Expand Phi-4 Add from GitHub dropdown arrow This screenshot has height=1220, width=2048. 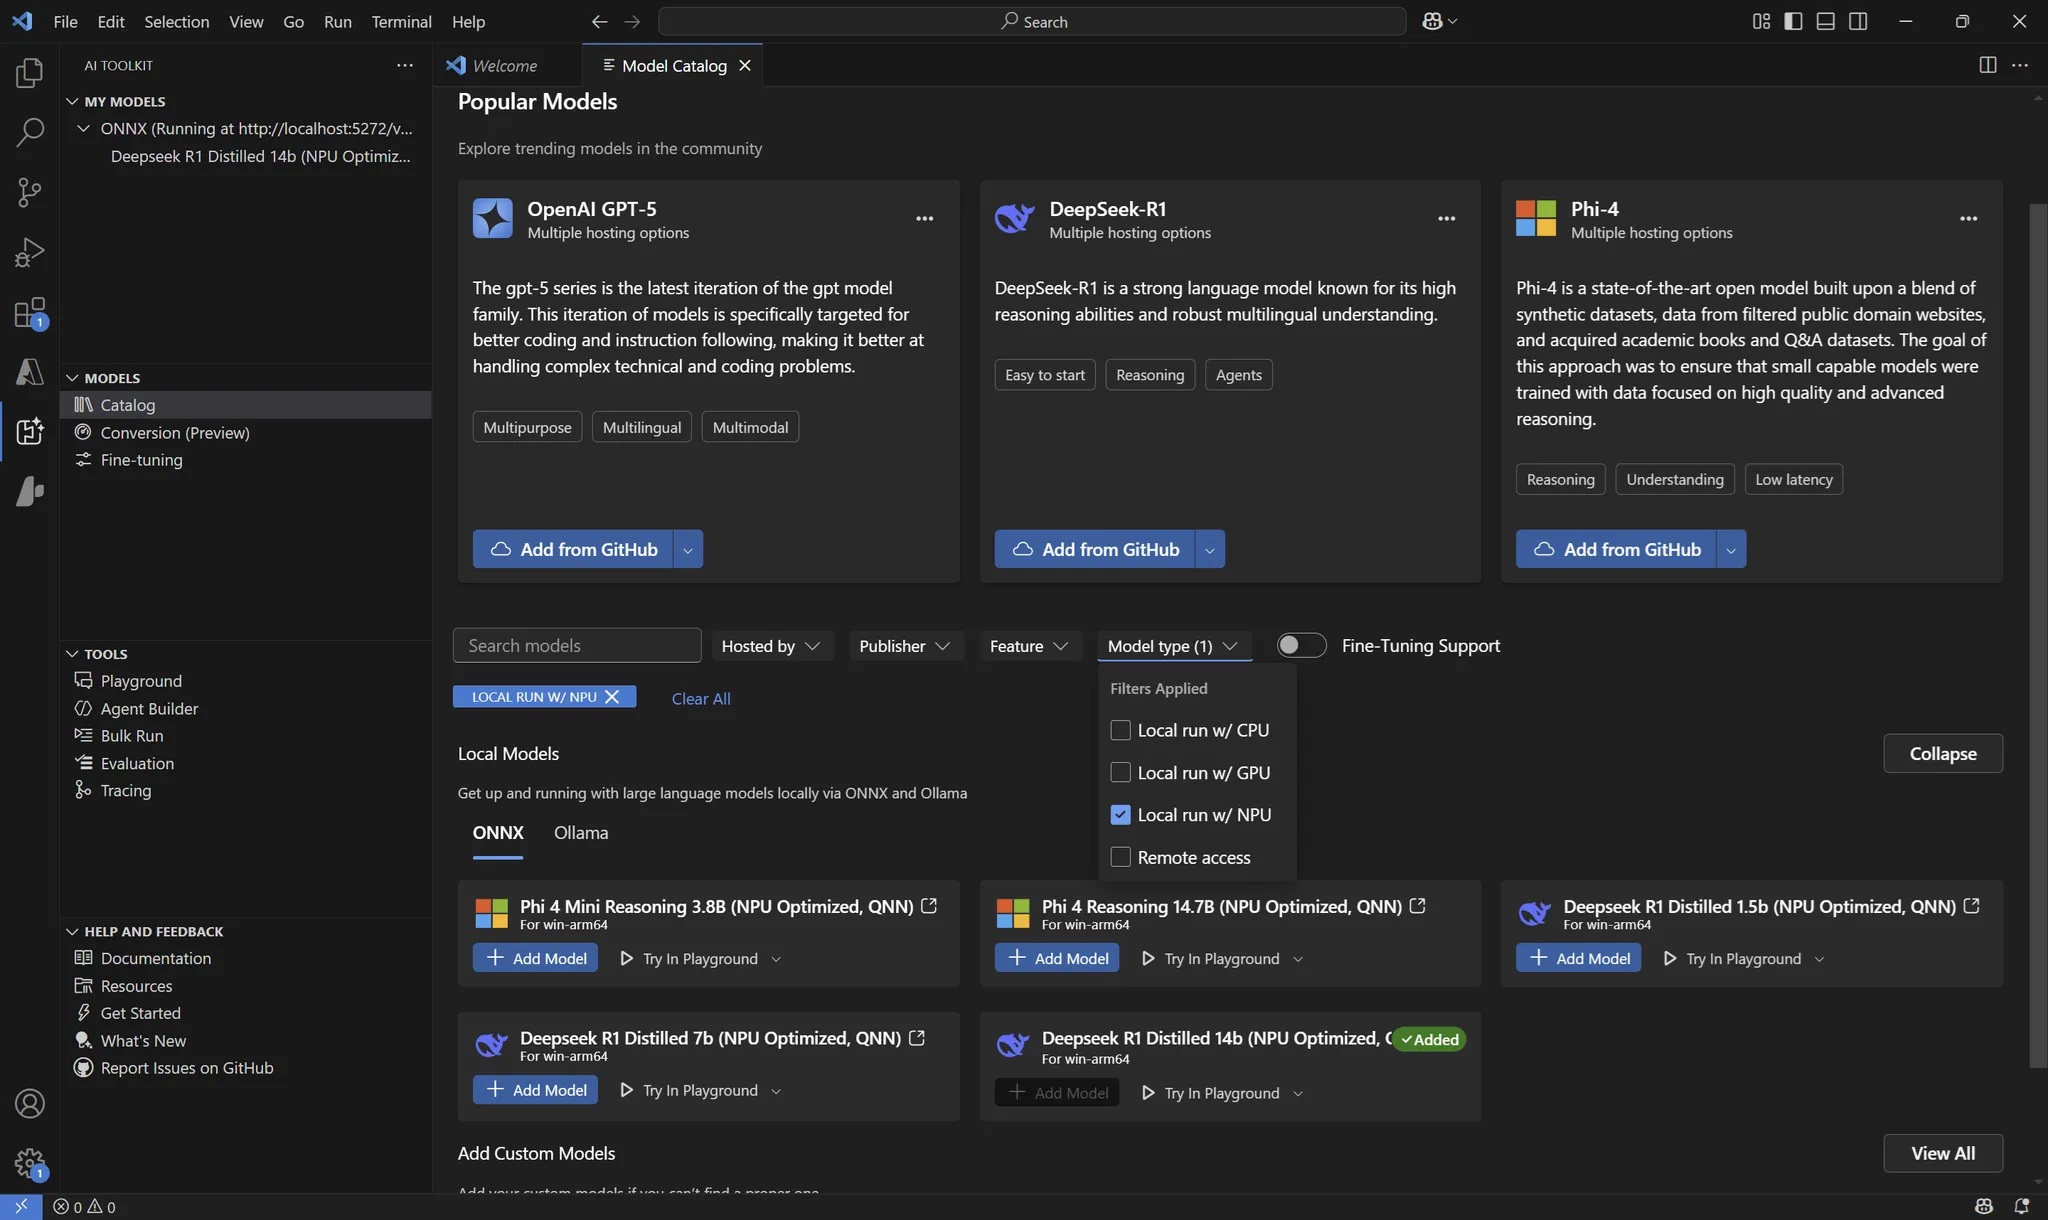(1731, 549)
